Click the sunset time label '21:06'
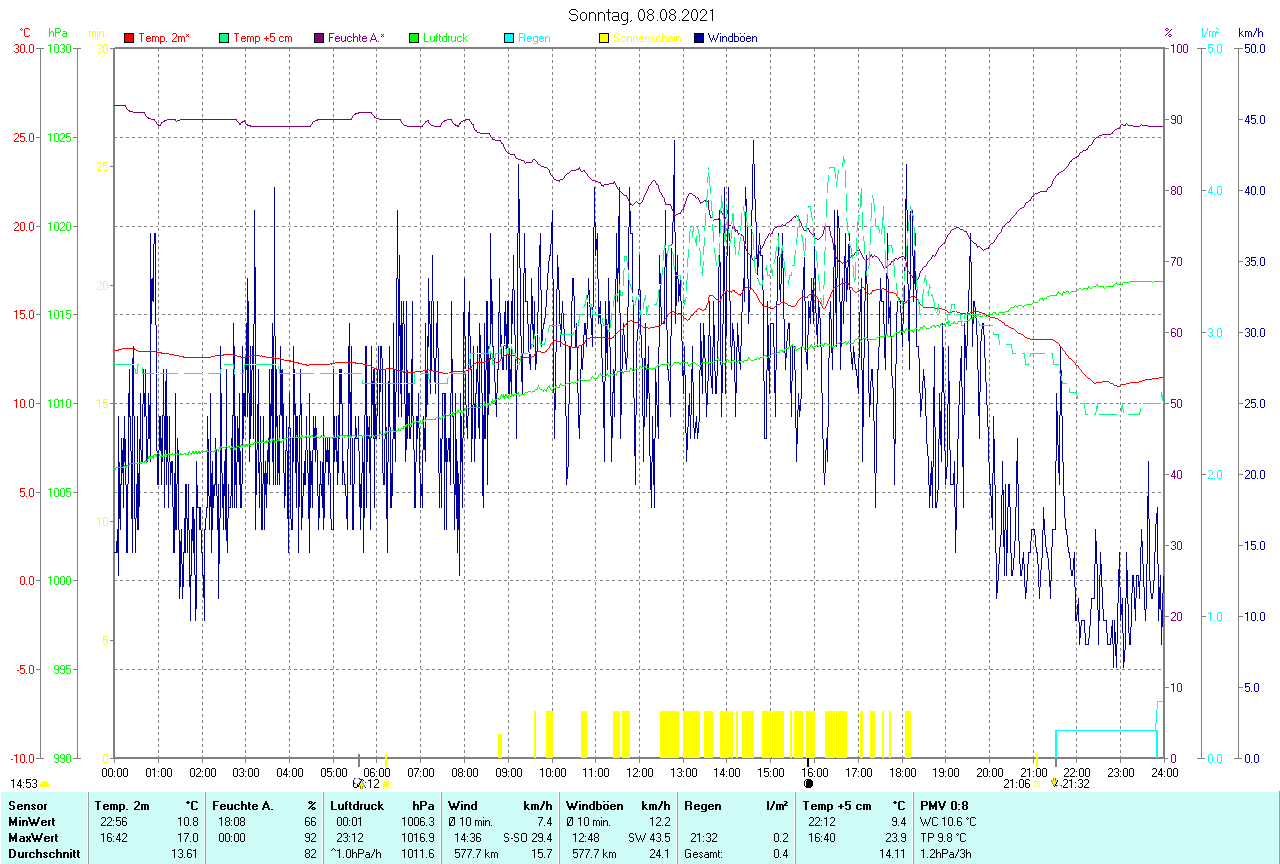 (x=1017, y=784)
